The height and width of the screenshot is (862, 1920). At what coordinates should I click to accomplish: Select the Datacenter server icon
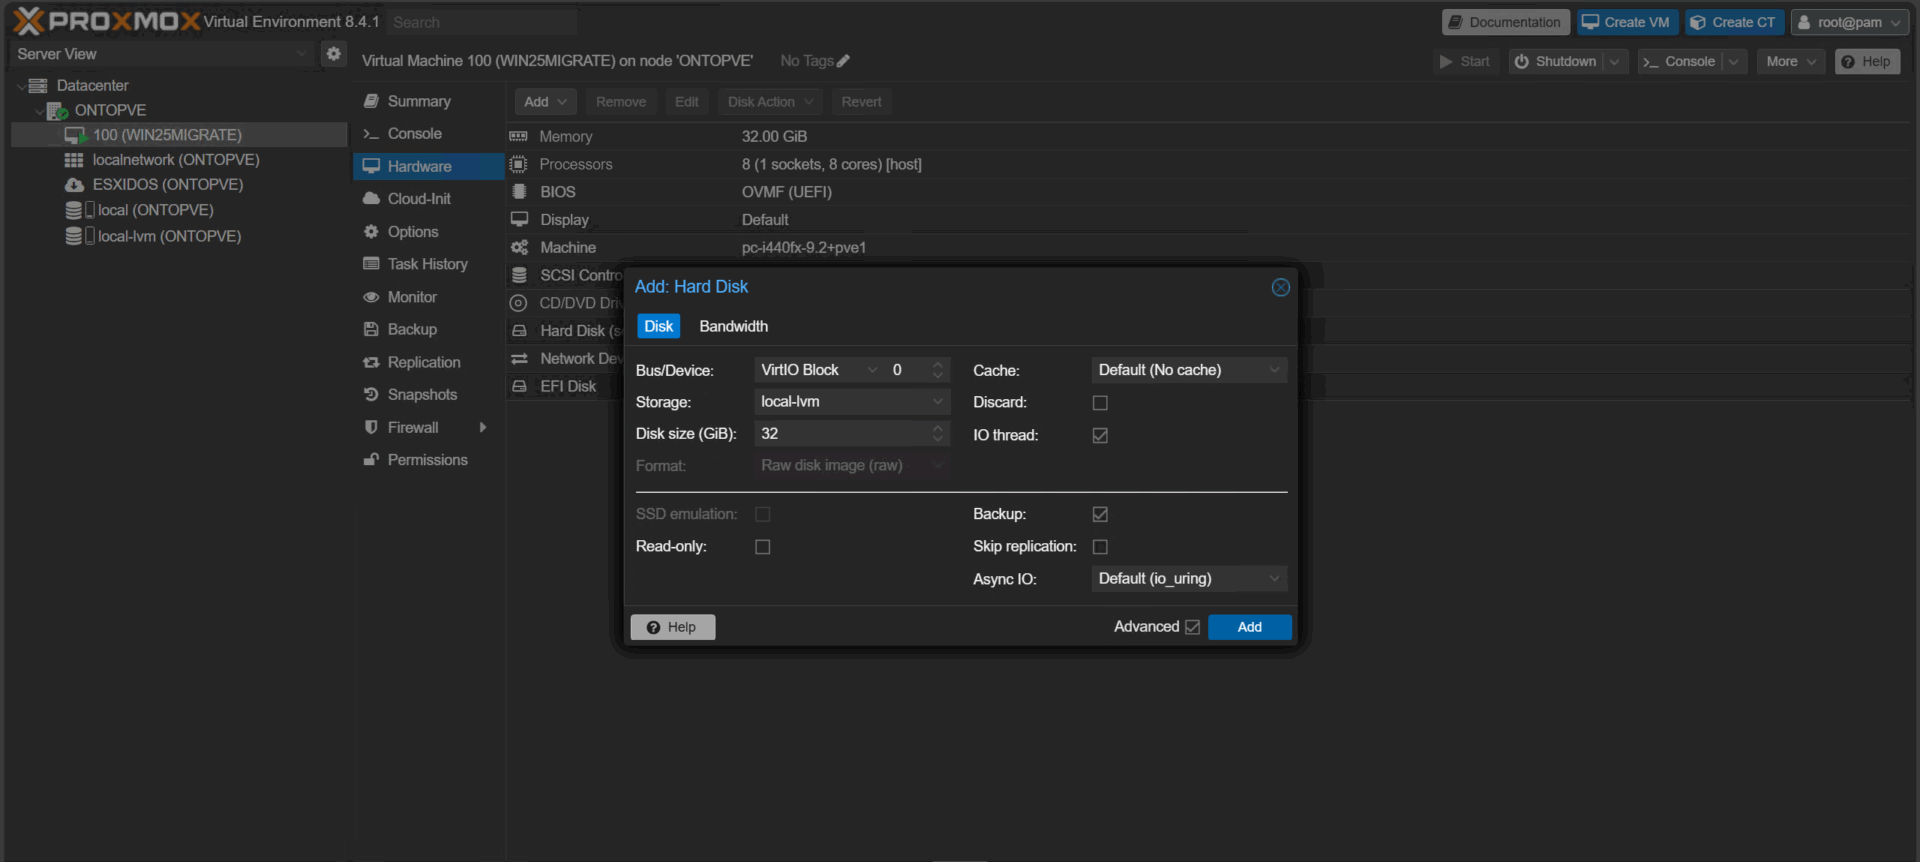(x=38, y=85)
